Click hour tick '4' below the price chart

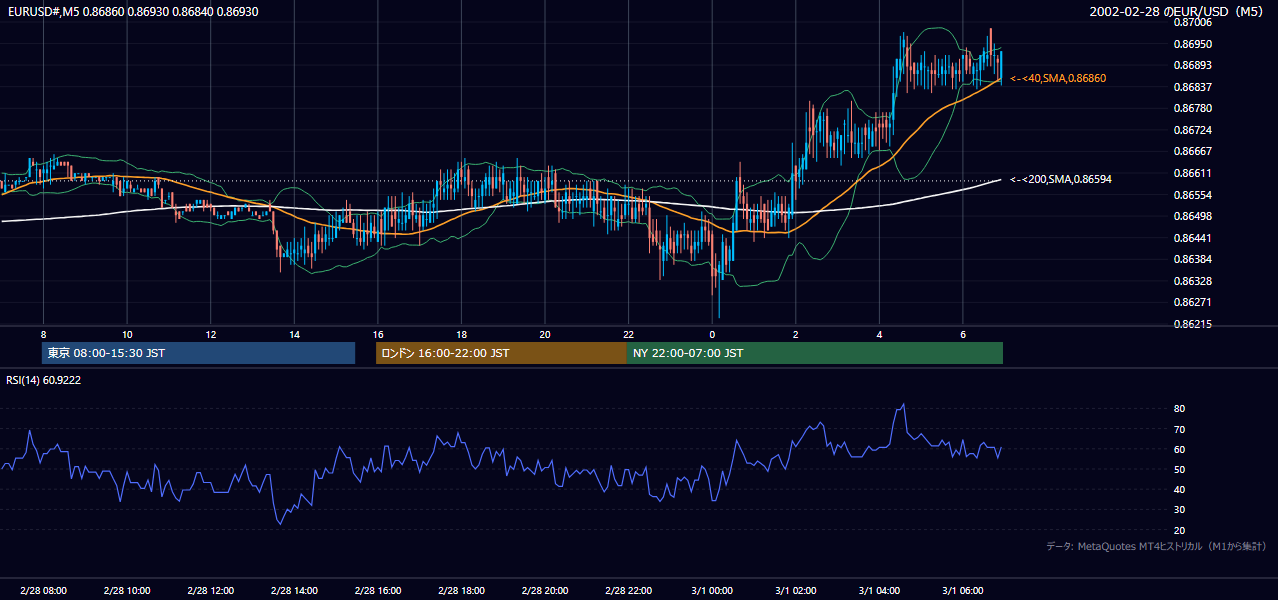[879, 334]
